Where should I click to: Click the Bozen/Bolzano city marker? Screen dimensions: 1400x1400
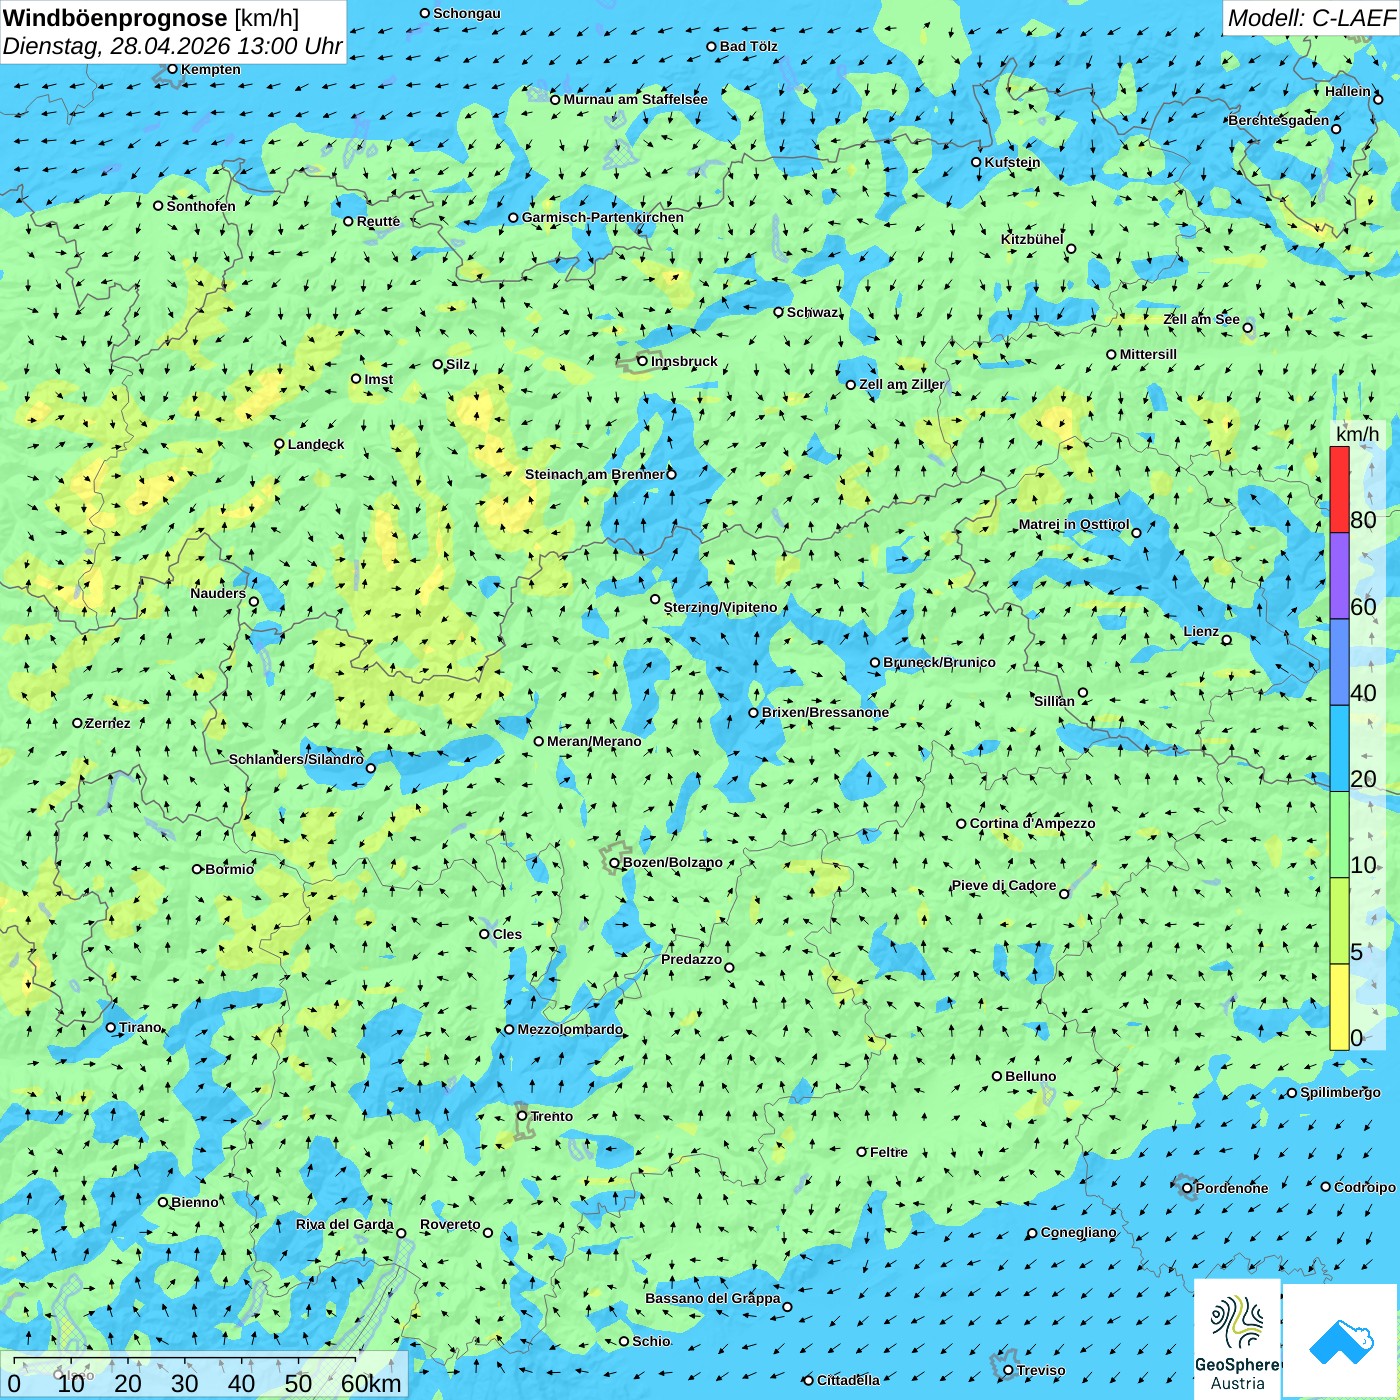615,862
